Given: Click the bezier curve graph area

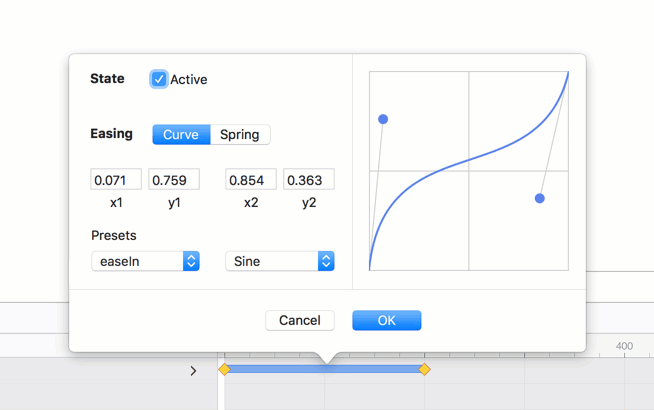Looking at the screenshot, I should [469, 171].
